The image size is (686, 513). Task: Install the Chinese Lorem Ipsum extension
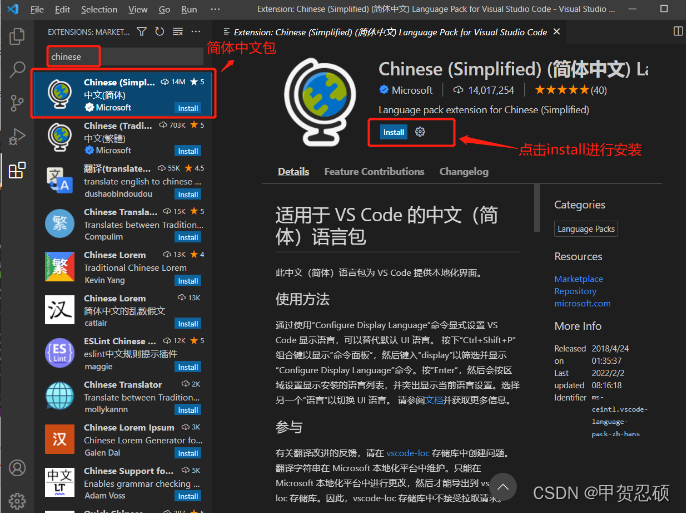pyautogui.click(x=188, y=453)
